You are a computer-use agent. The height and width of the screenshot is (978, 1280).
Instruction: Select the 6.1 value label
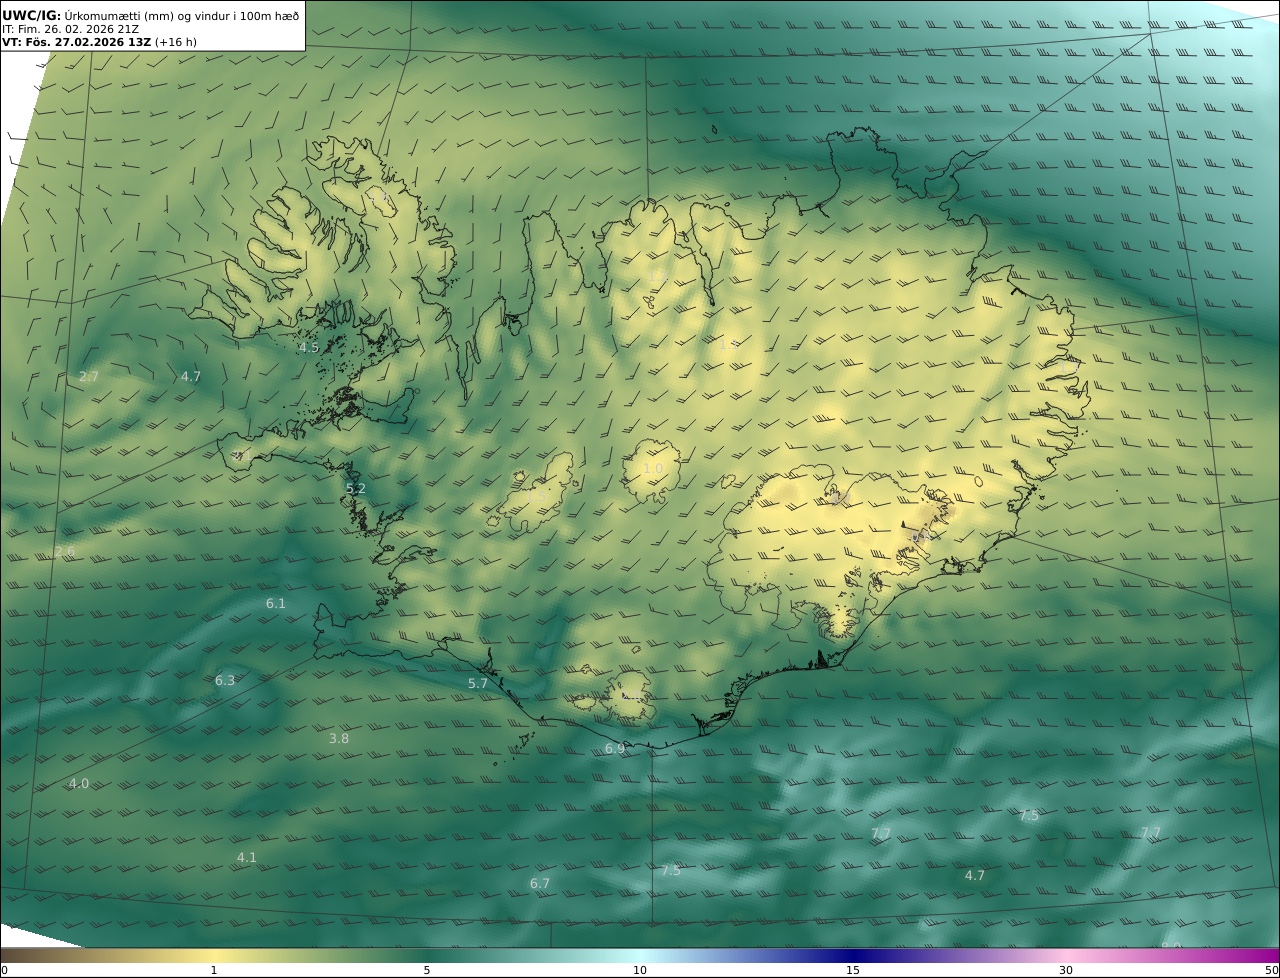[x=276, y=604]
